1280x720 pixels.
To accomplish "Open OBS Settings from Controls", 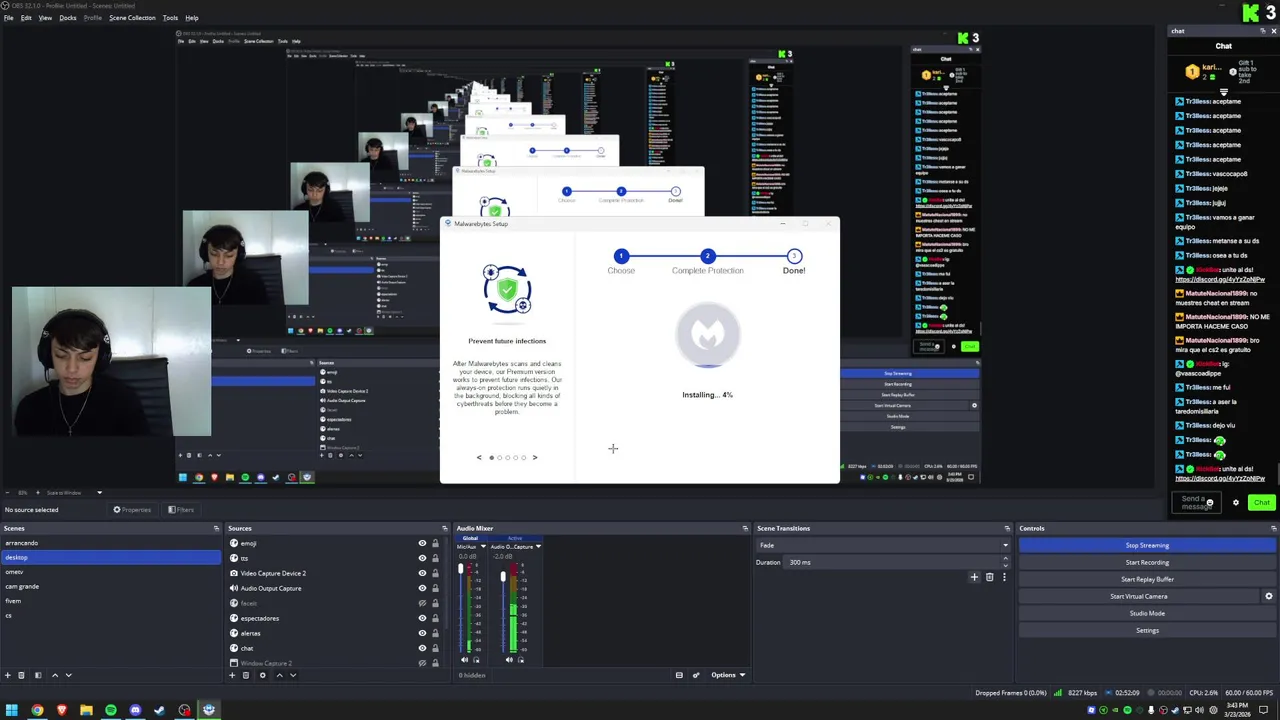I will pos(1147,630).
